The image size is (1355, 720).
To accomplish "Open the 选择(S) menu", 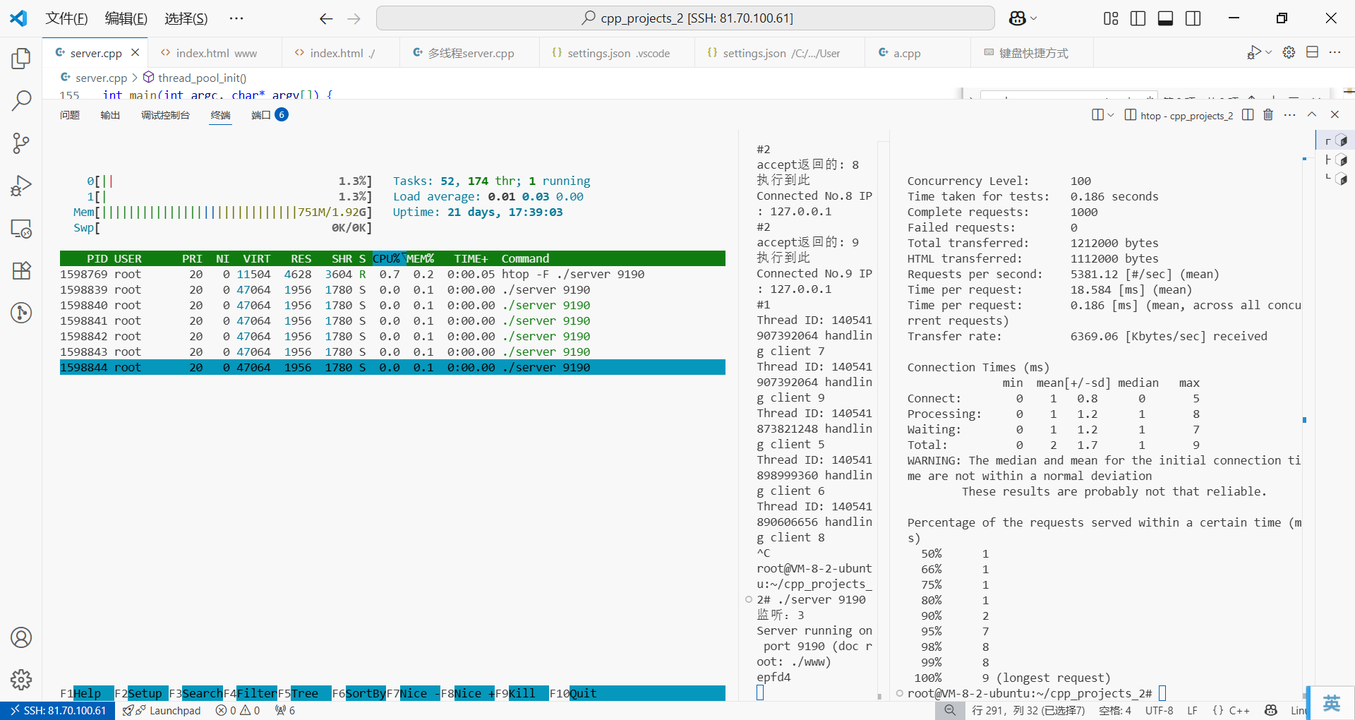I will tap(186, 18).
